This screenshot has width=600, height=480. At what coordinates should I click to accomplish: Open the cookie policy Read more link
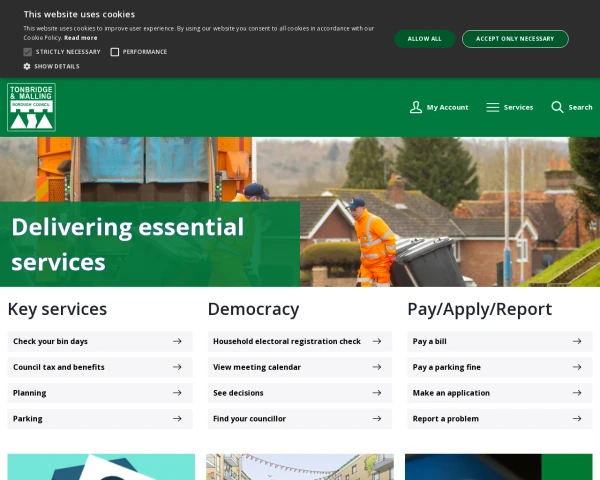tap(81, 37)
